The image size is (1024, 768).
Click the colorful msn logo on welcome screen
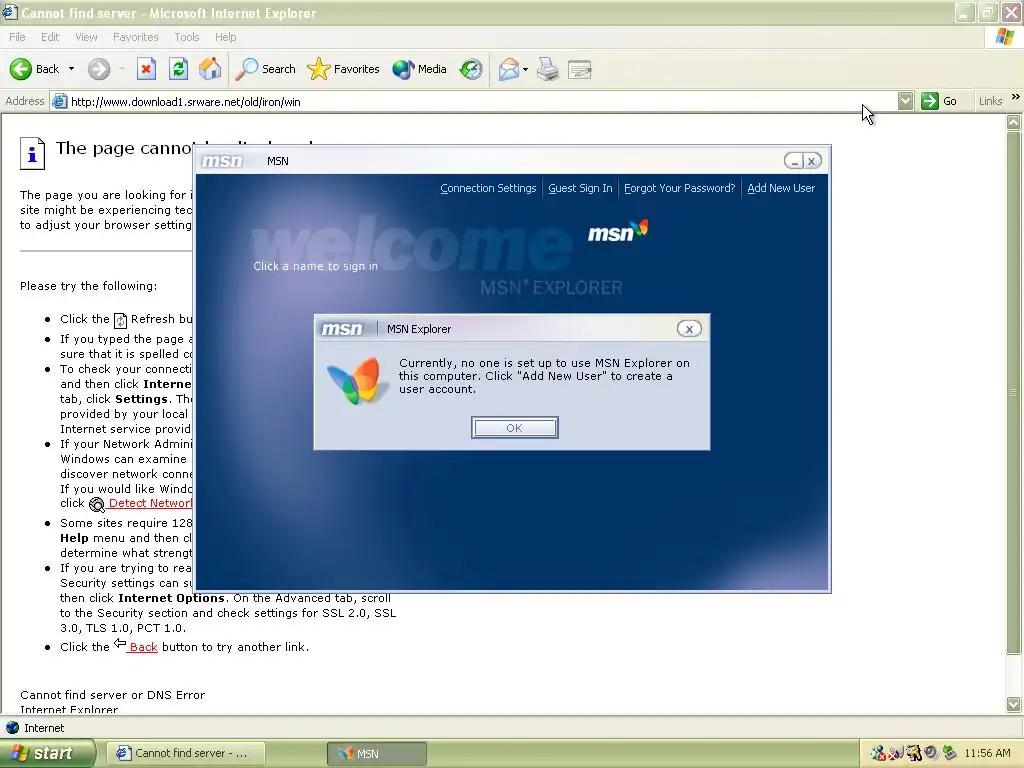pos(617,231)
